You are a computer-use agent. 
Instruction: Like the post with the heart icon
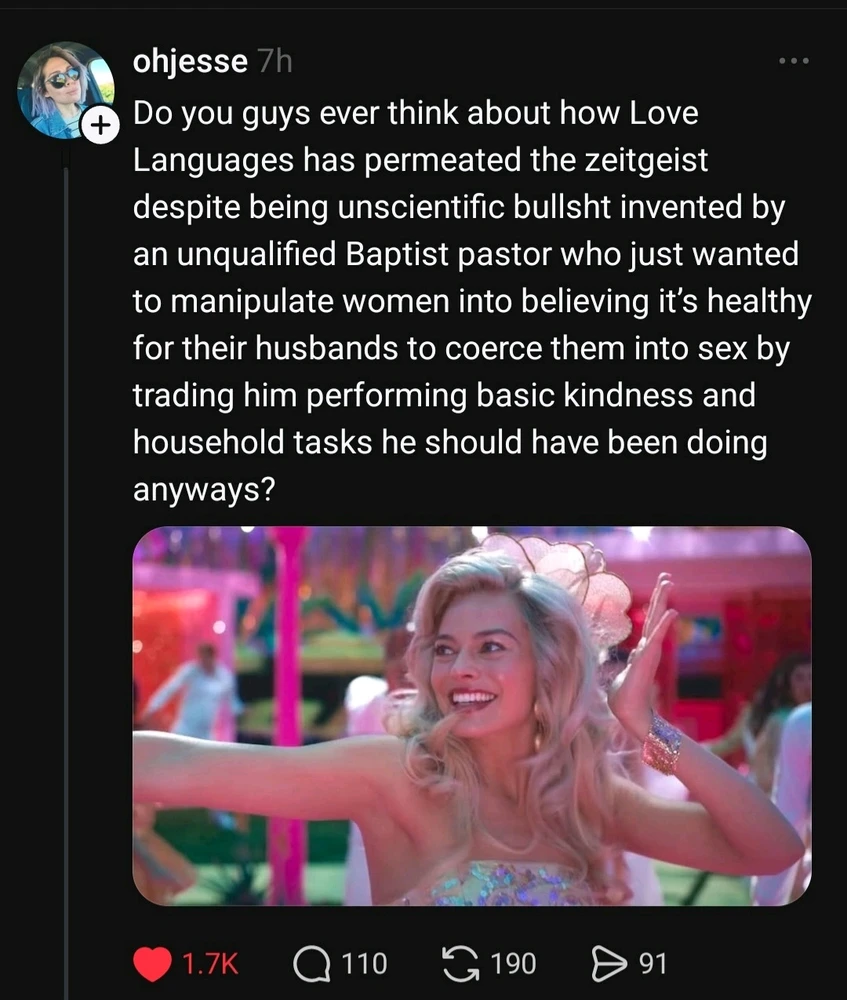(x=152, y=964)
